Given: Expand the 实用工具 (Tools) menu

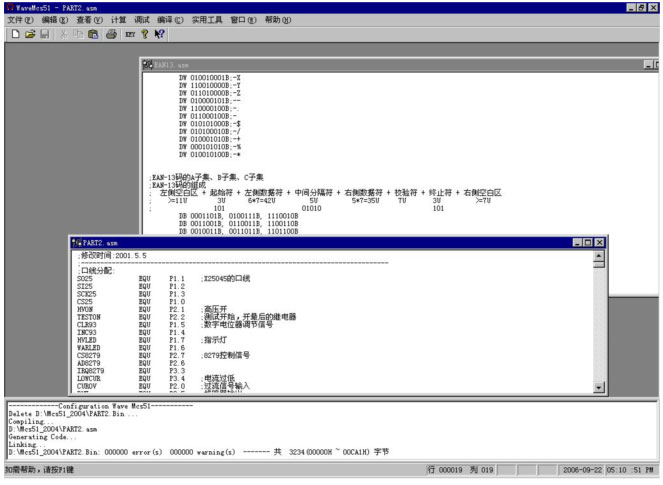Looking at the screenshot, I should click(x=211, y=19).
